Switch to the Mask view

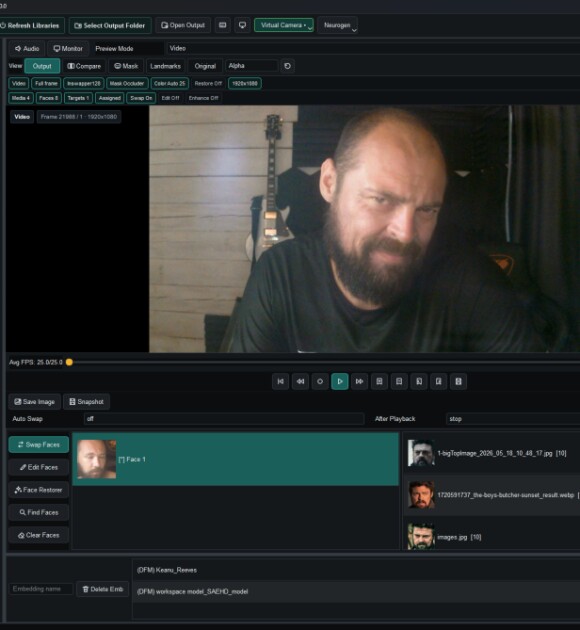pyautogui.click(x=126, y=66)
